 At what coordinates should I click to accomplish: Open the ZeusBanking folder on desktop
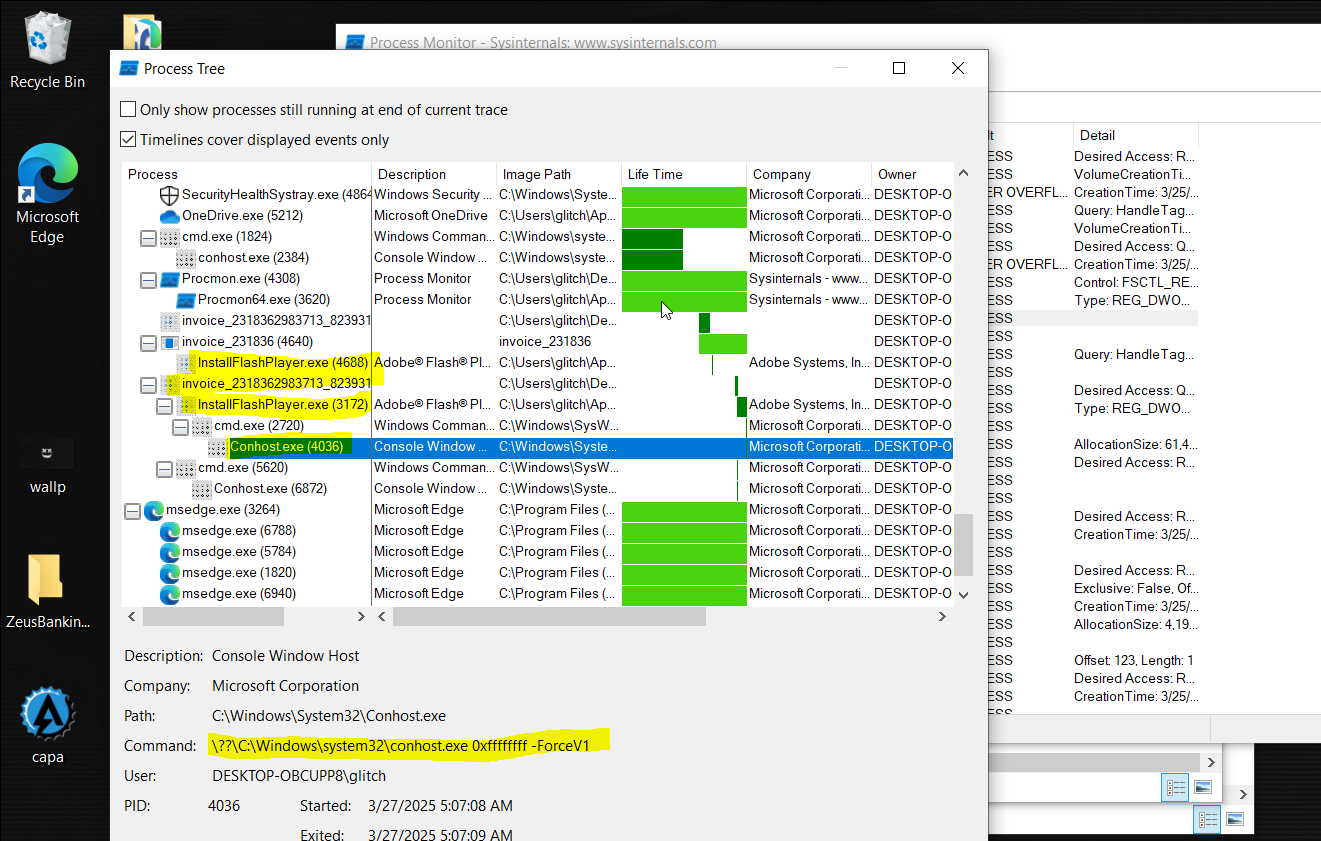(47, 580)
